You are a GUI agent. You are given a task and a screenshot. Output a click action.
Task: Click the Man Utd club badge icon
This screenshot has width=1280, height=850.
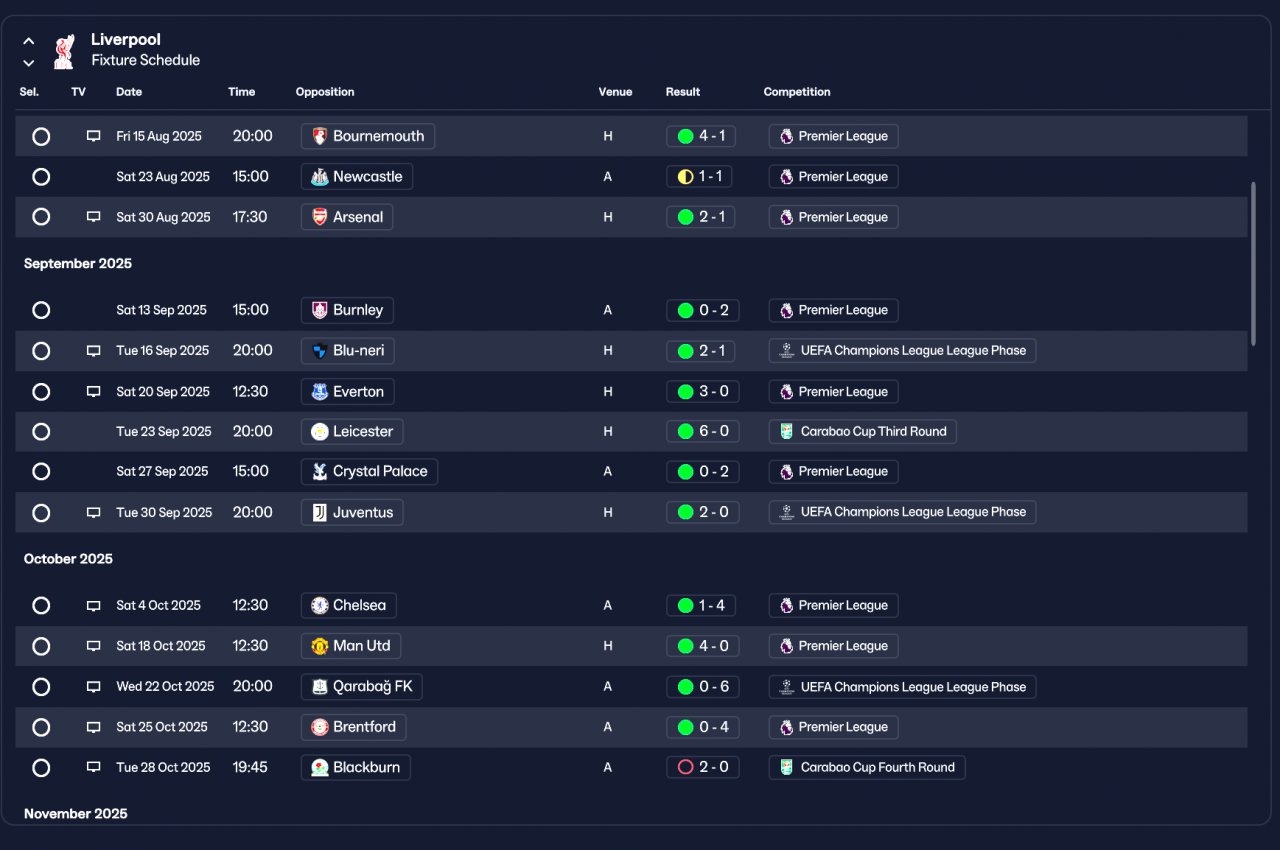point(320,646)
